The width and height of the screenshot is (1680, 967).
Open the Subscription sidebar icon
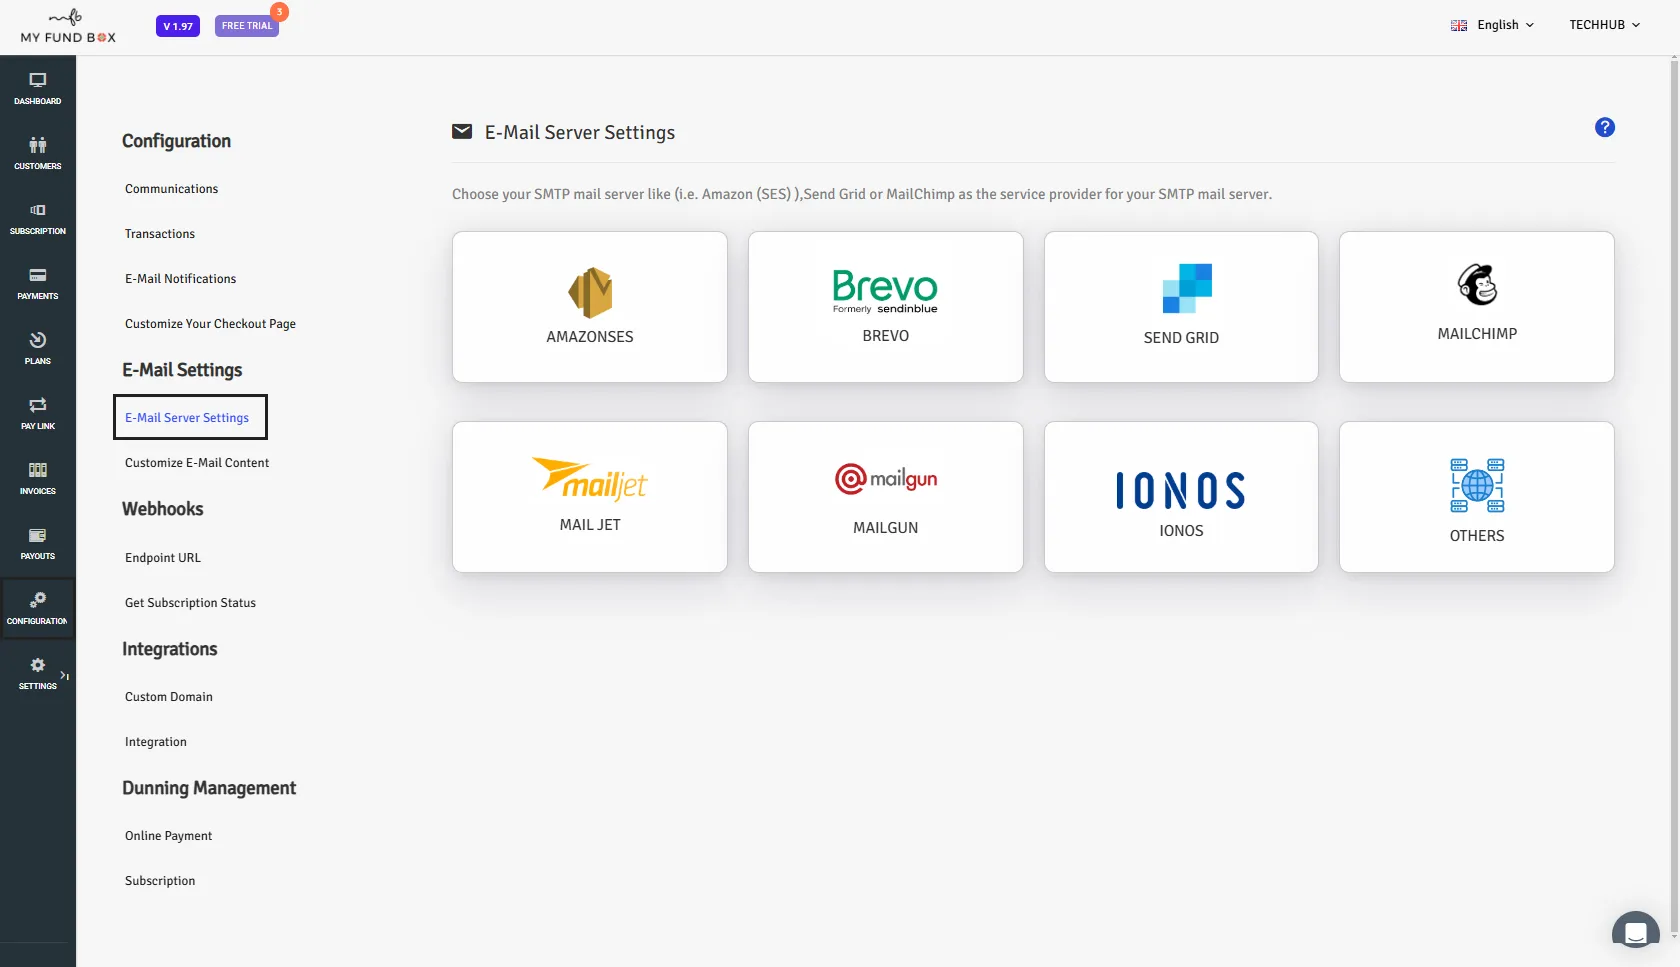pyautogui.click(x=37, y=219)
